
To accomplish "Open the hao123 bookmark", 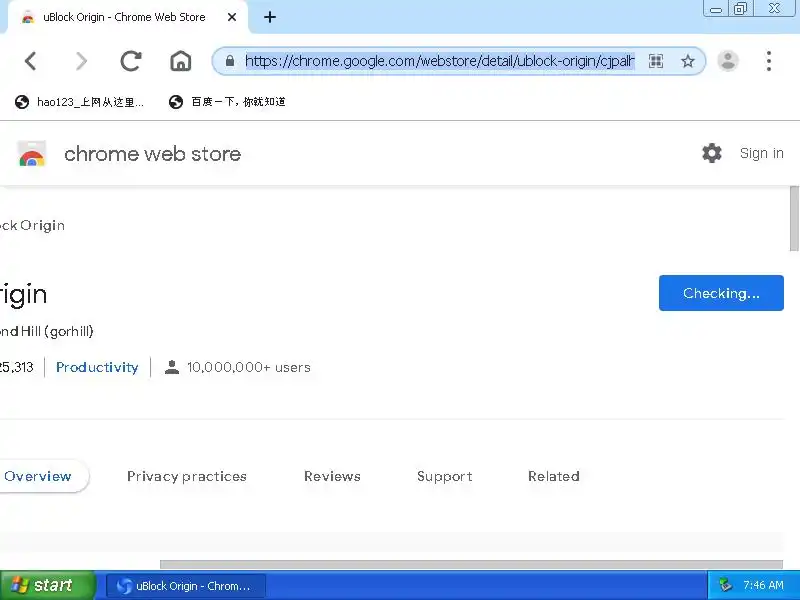I will pos(79,102).
